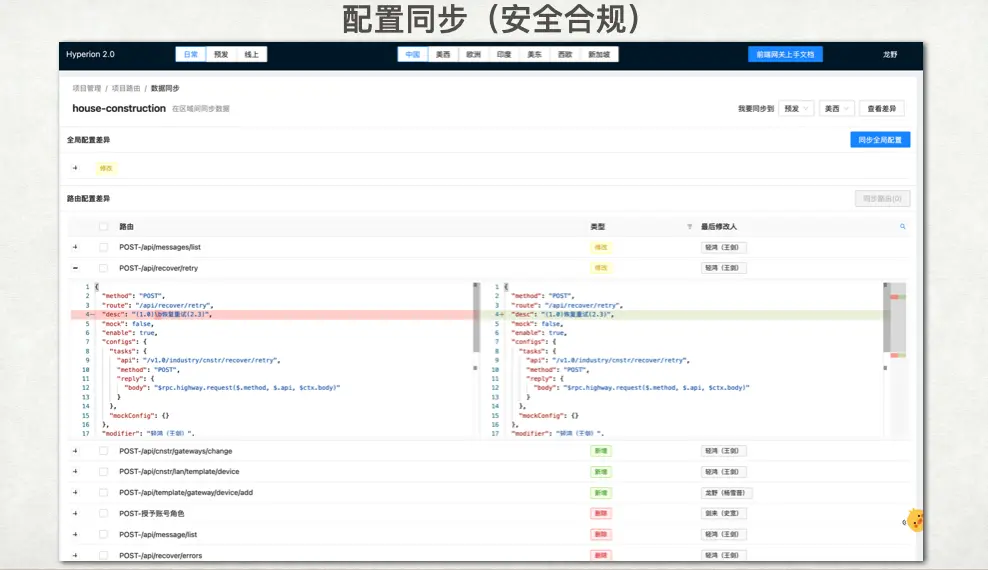Select the 西欧 region tab
This screenshot has width=988, height=570.
coord(565,55)
